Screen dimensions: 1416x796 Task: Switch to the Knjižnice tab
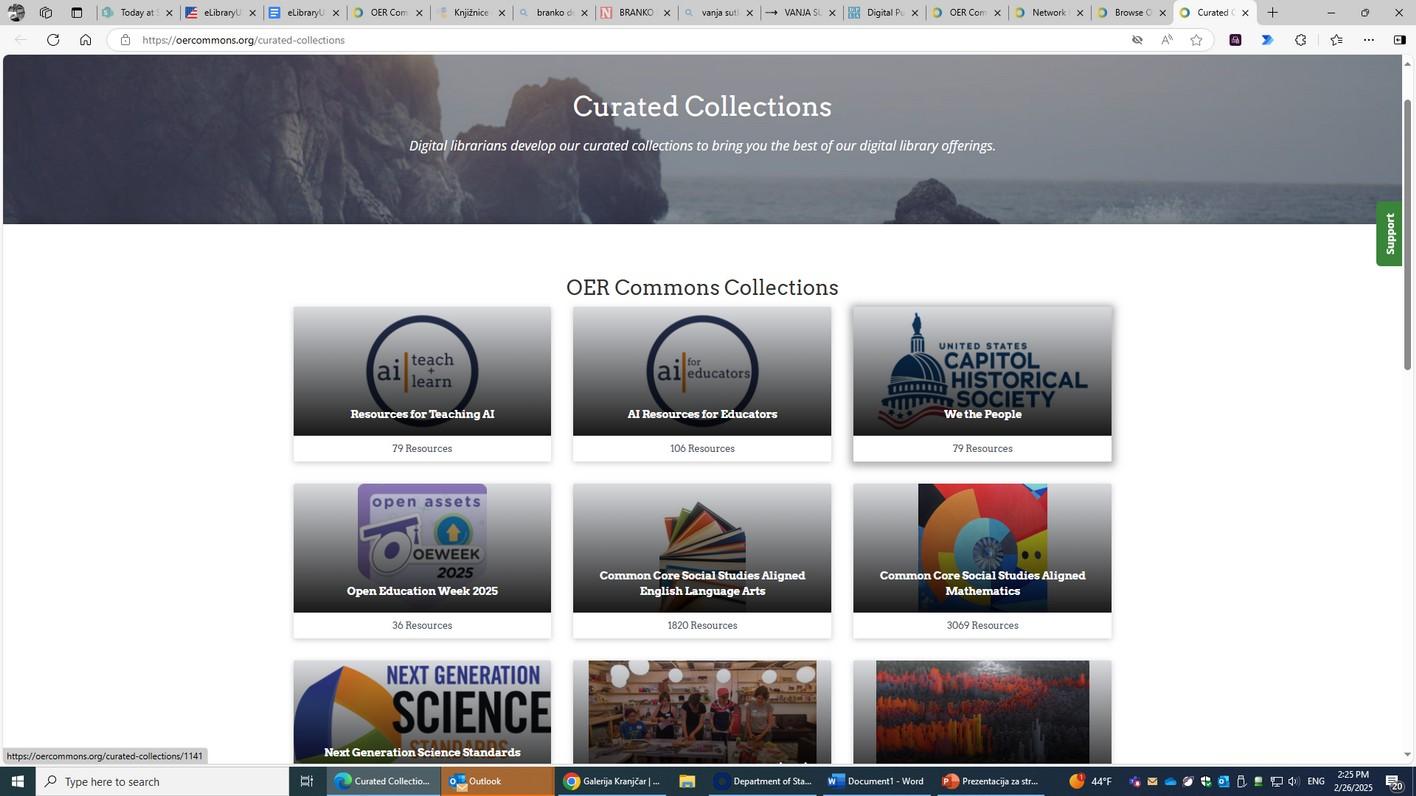point(470,13)
